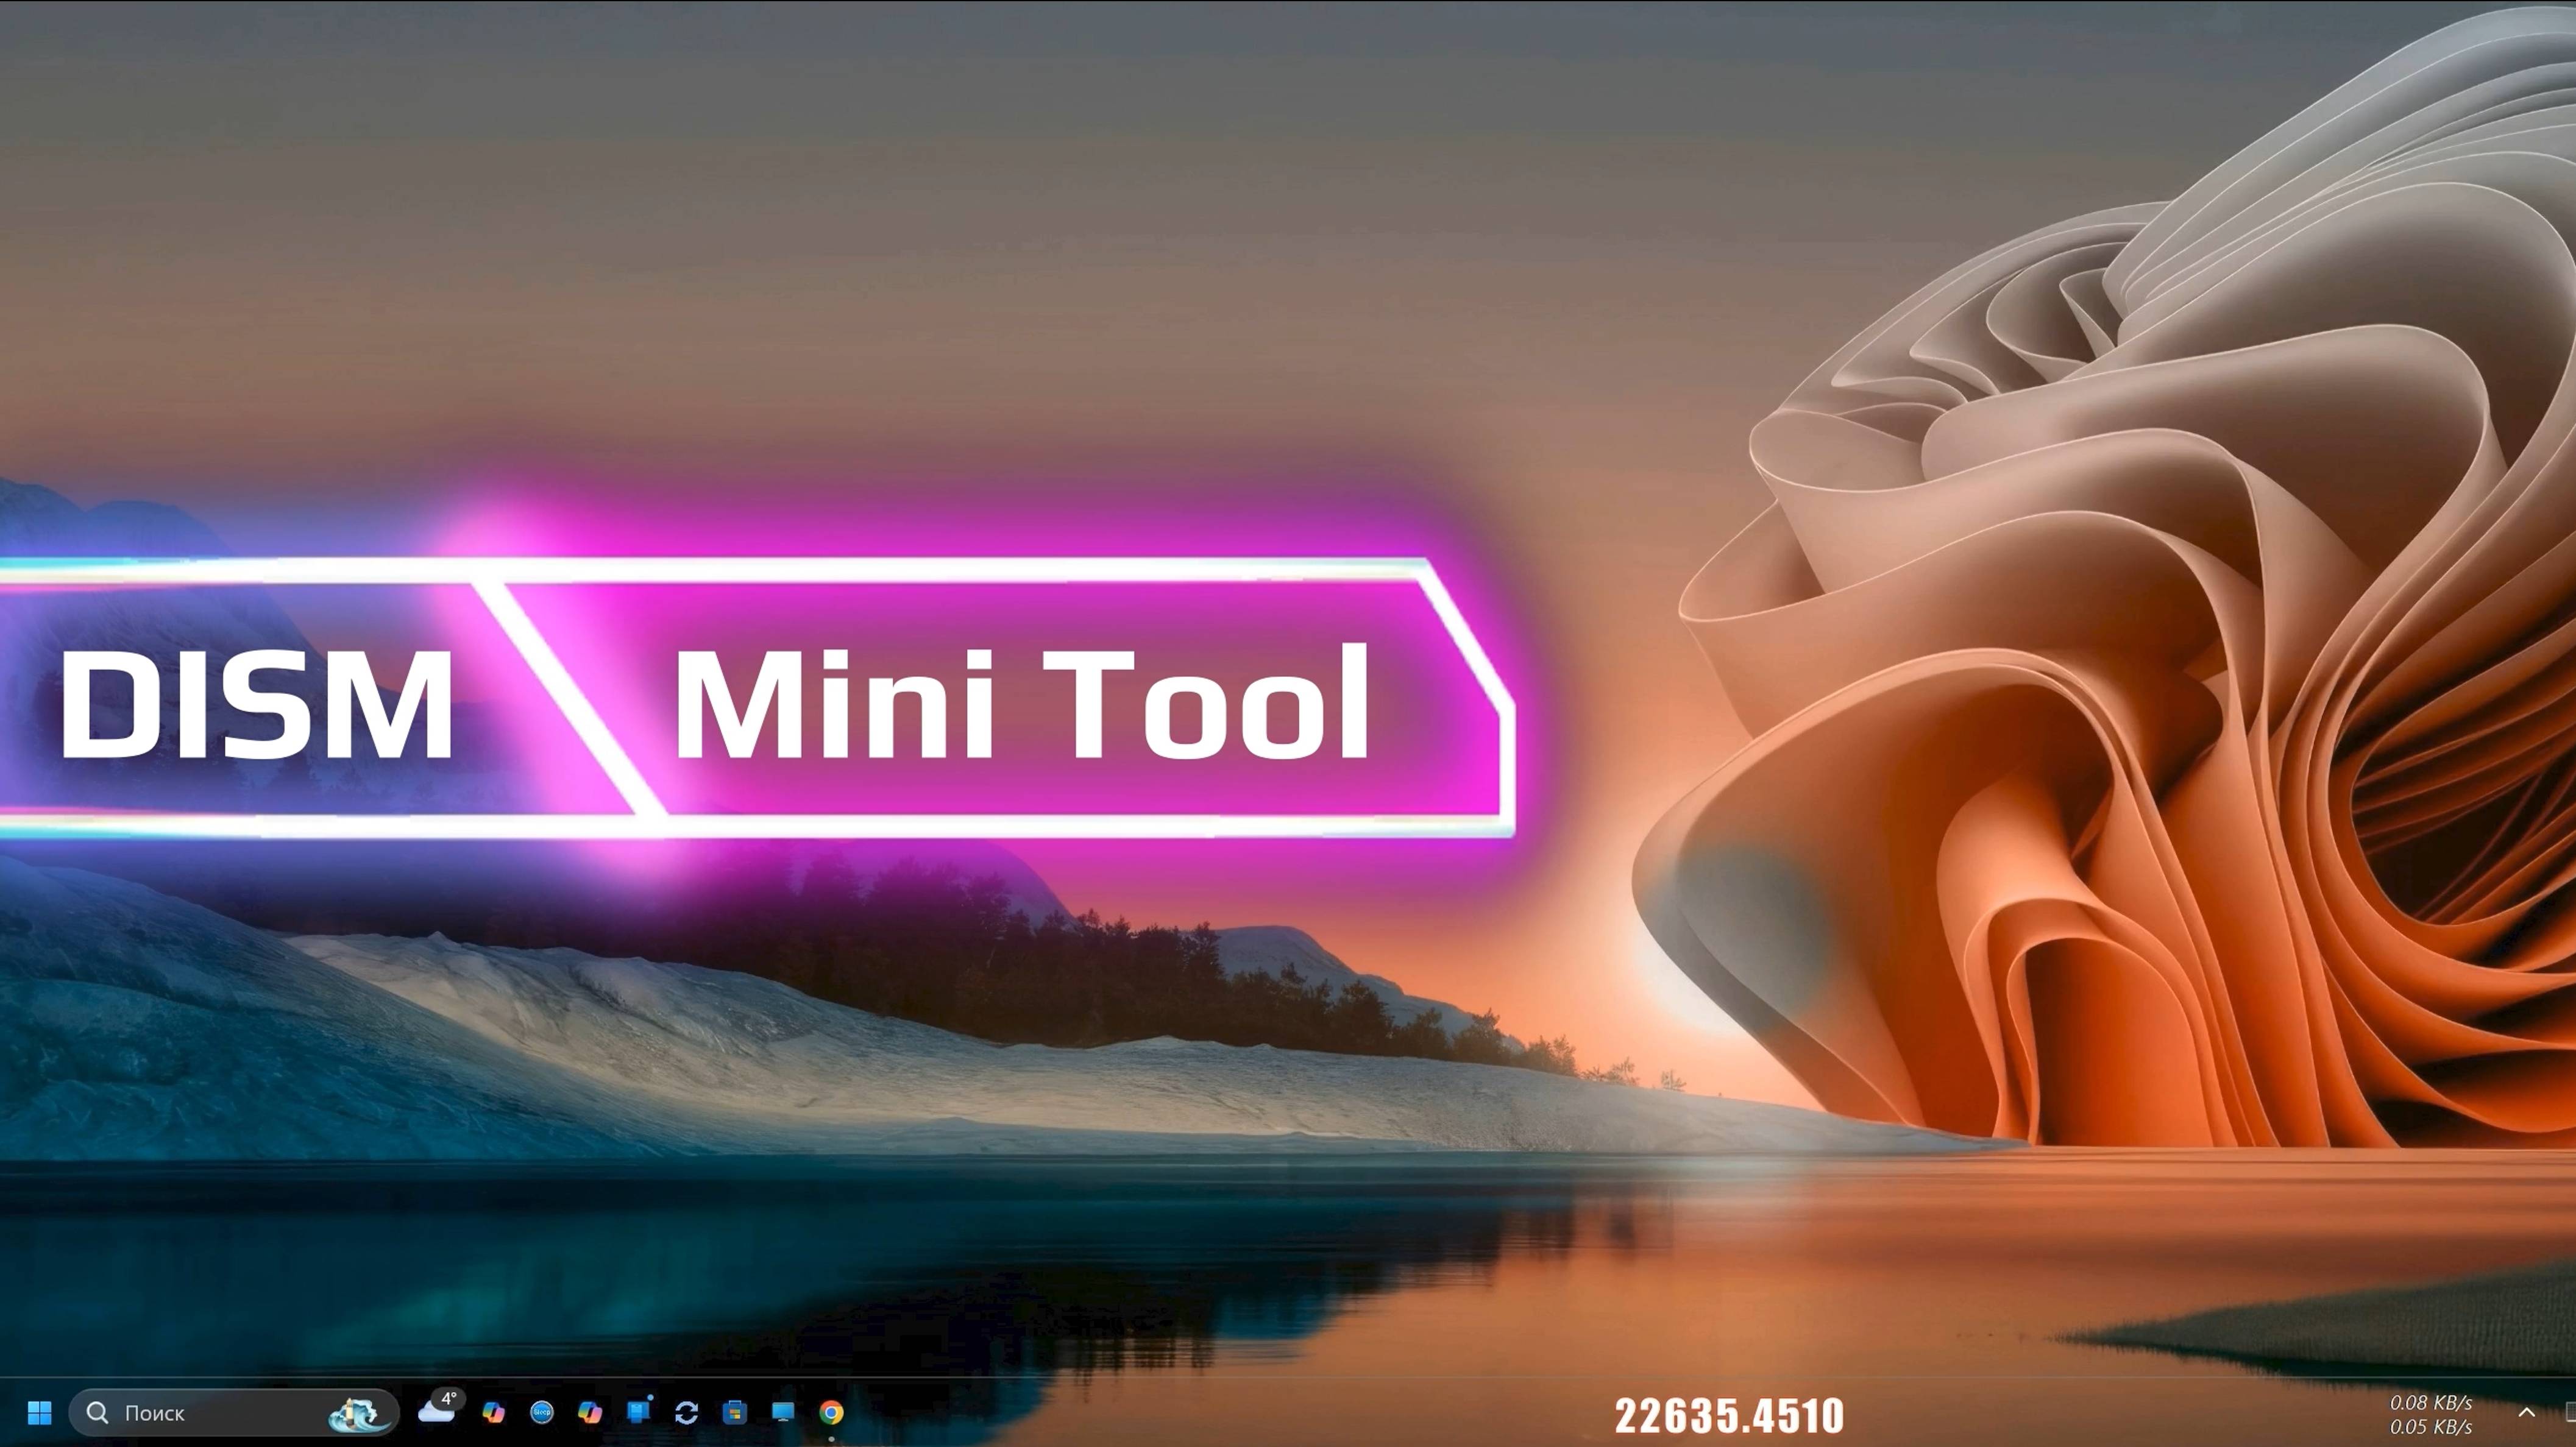Open the blue Sleep app icon

(x=542, y=1412)
